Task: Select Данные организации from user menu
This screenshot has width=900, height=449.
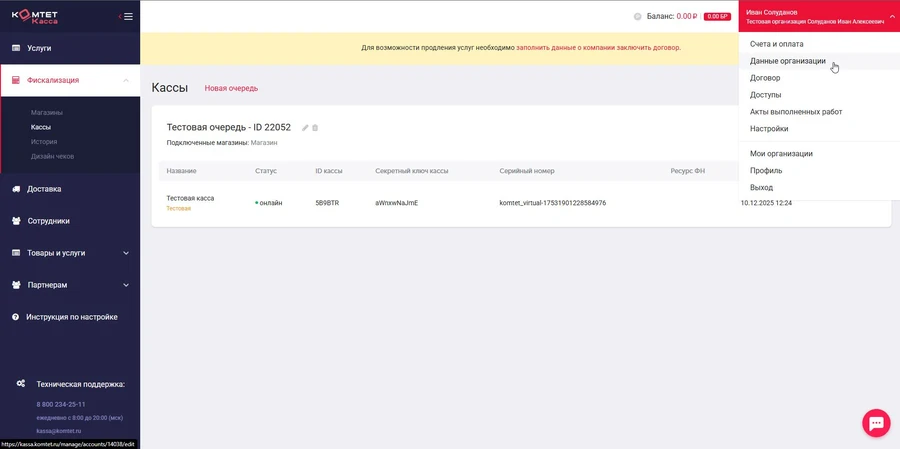Action: pyautogui.click(x=788, y=61)
